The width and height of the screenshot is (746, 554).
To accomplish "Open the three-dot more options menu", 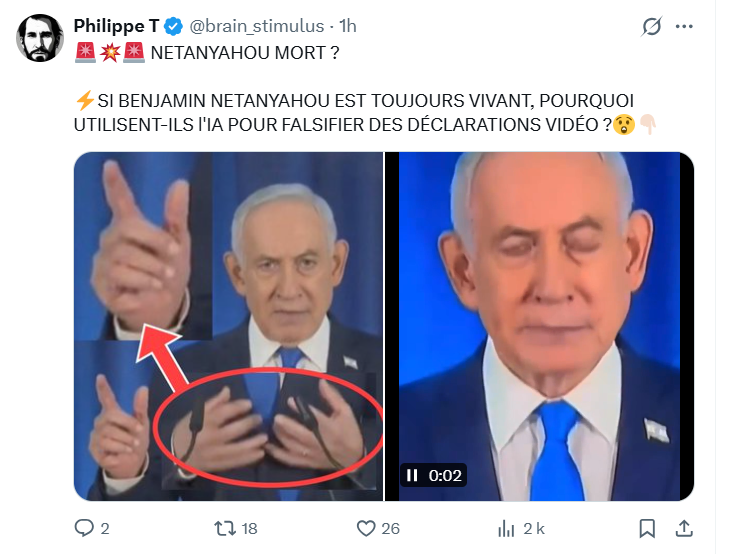I will pos(684,26).
